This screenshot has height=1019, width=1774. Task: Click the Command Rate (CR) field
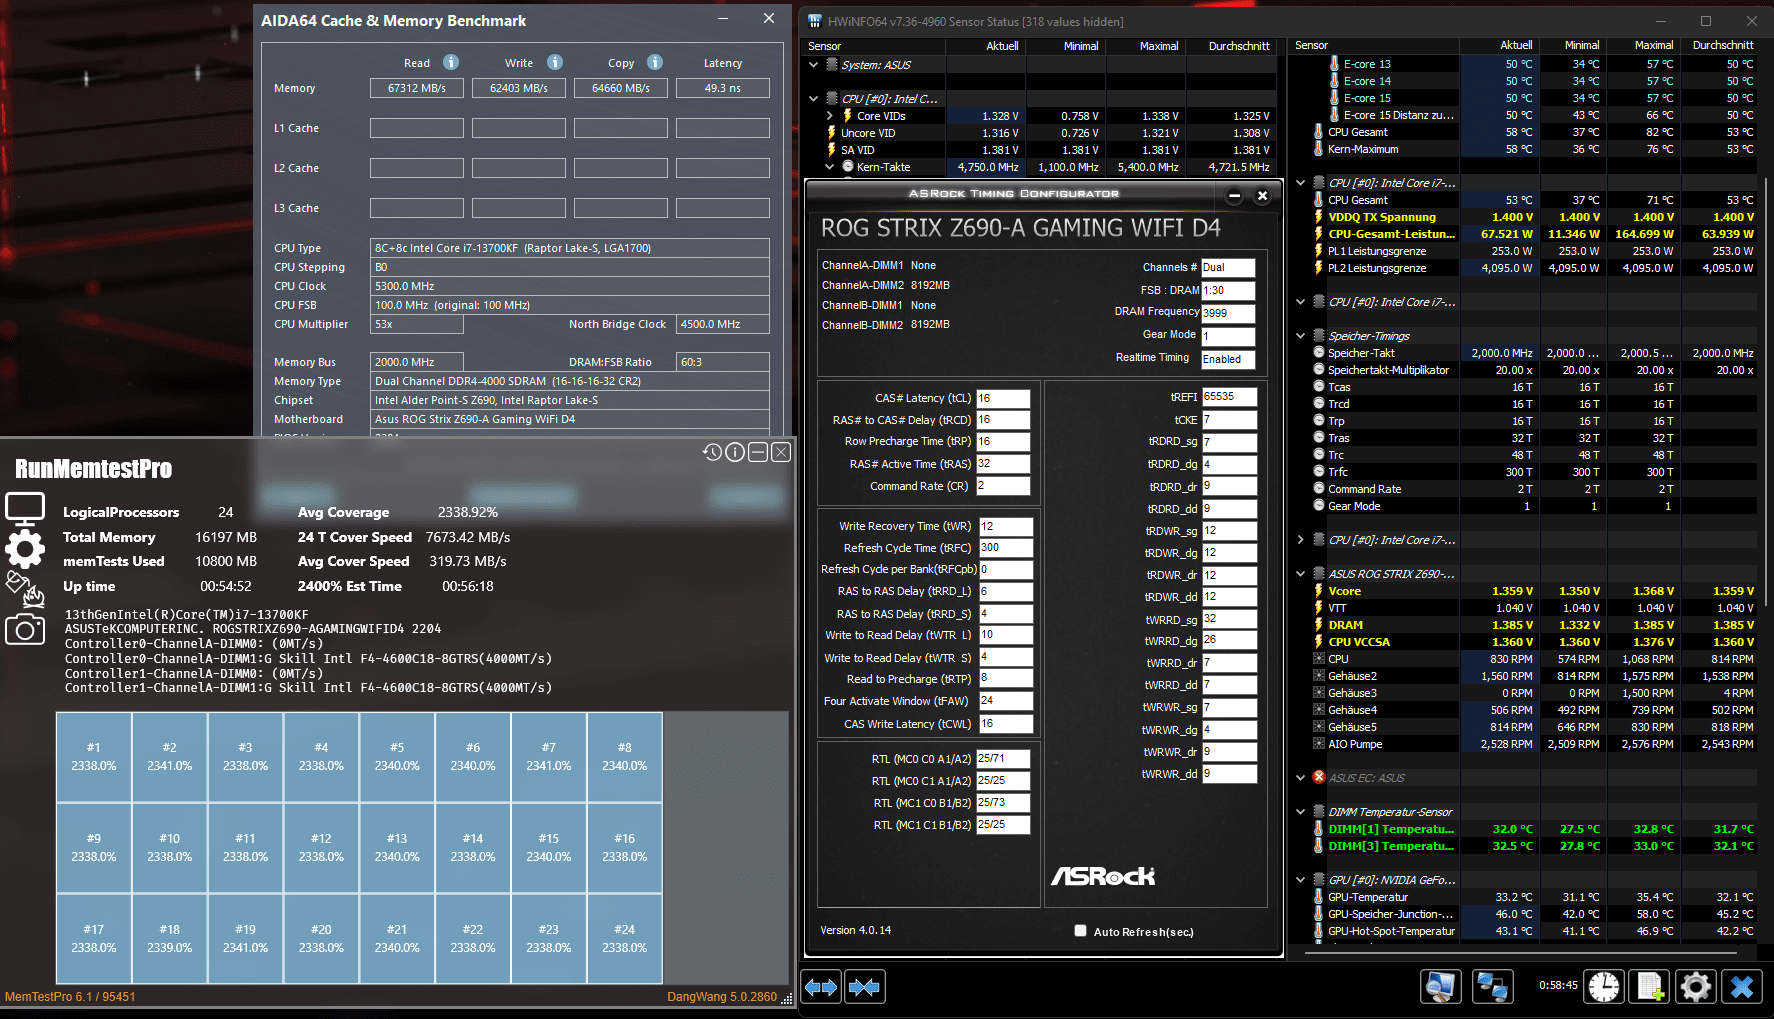pyautogui.click(x=1003, y=486)
